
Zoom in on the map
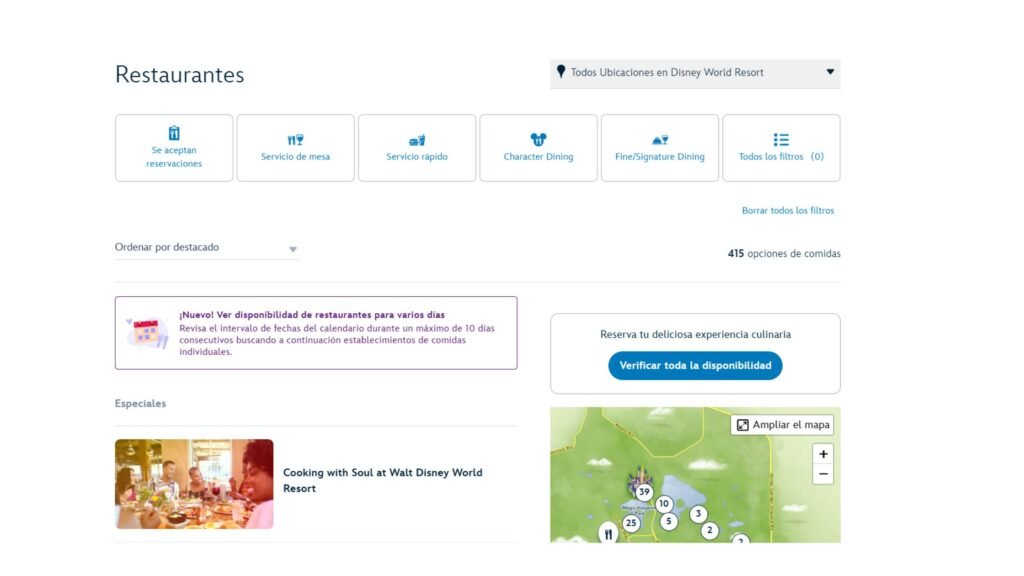(823, 454)
